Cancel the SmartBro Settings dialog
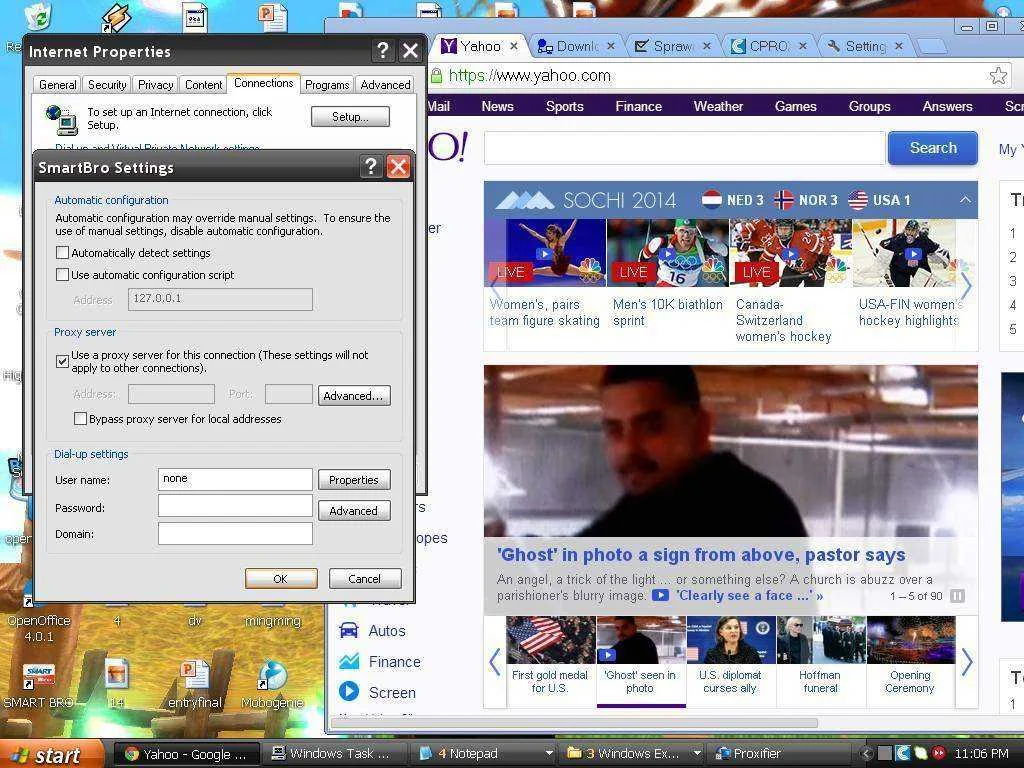Image resolution: width=1024 pixels, height=768 pixels. tap(364, 579)
